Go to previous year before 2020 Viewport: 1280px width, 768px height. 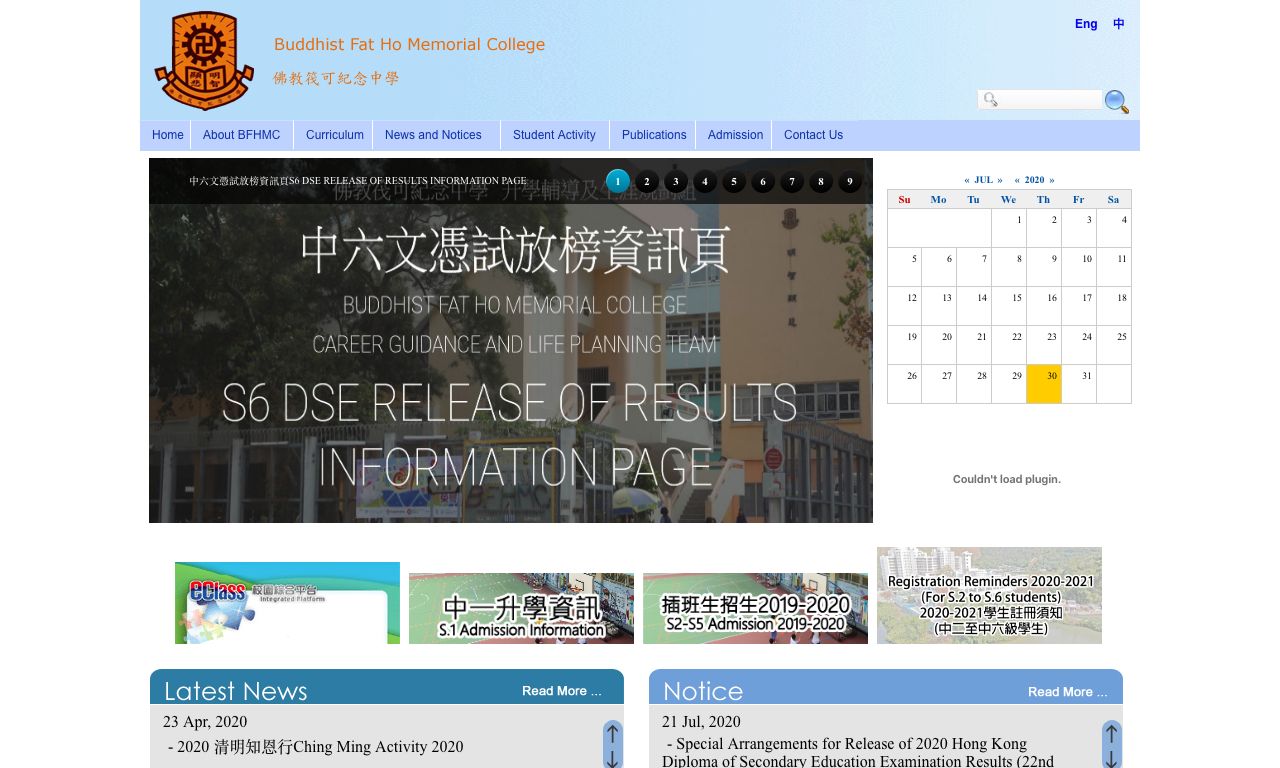click(x=1017, y=180)
